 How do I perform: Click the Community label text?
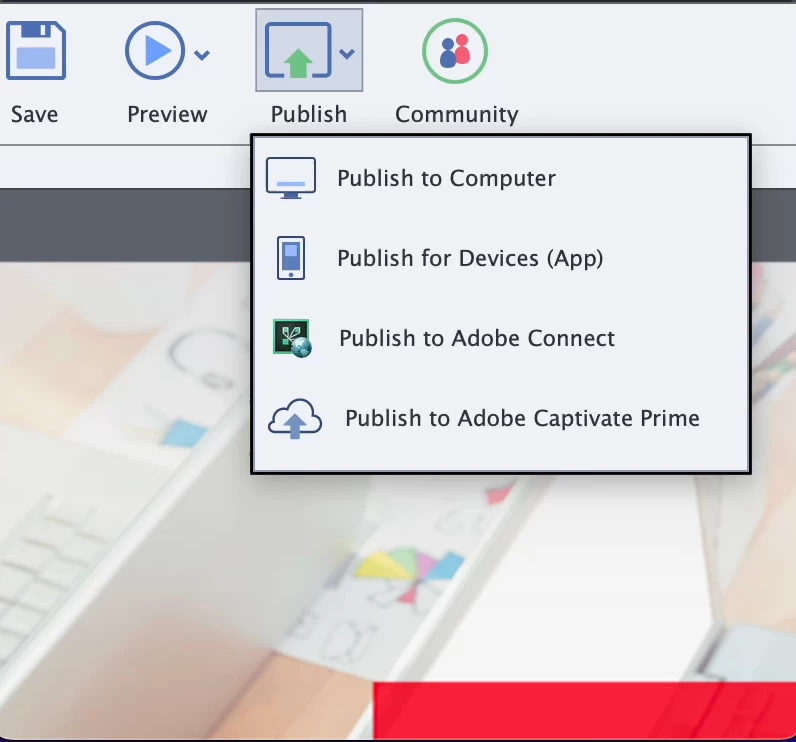pos(457,115)
